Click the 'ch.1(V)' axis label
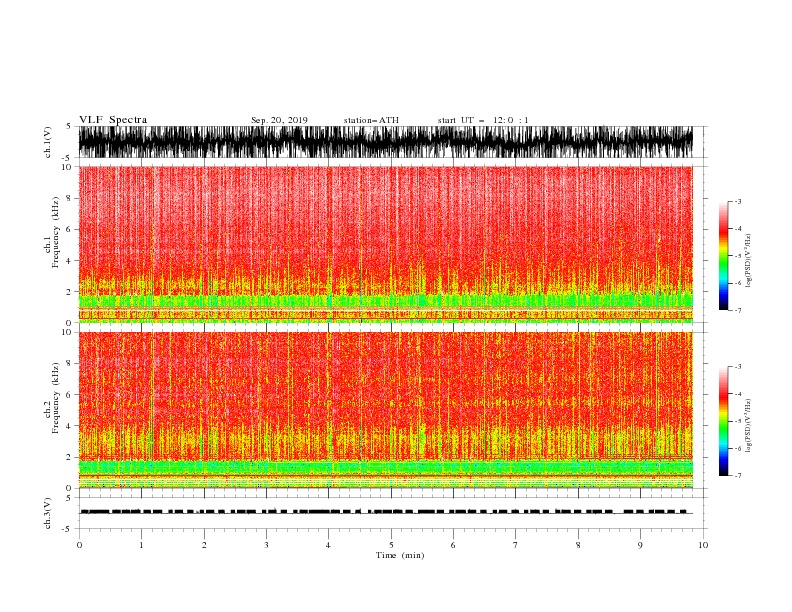The width and height of the screenshot is (792, 612). tap(48, 142)
